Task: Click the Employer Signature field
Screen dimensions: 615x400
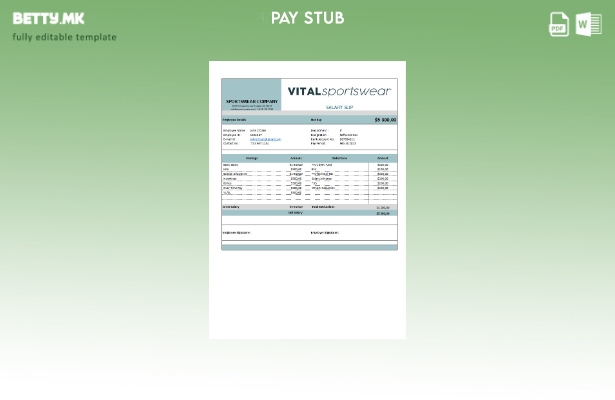Action: point(325,233)
